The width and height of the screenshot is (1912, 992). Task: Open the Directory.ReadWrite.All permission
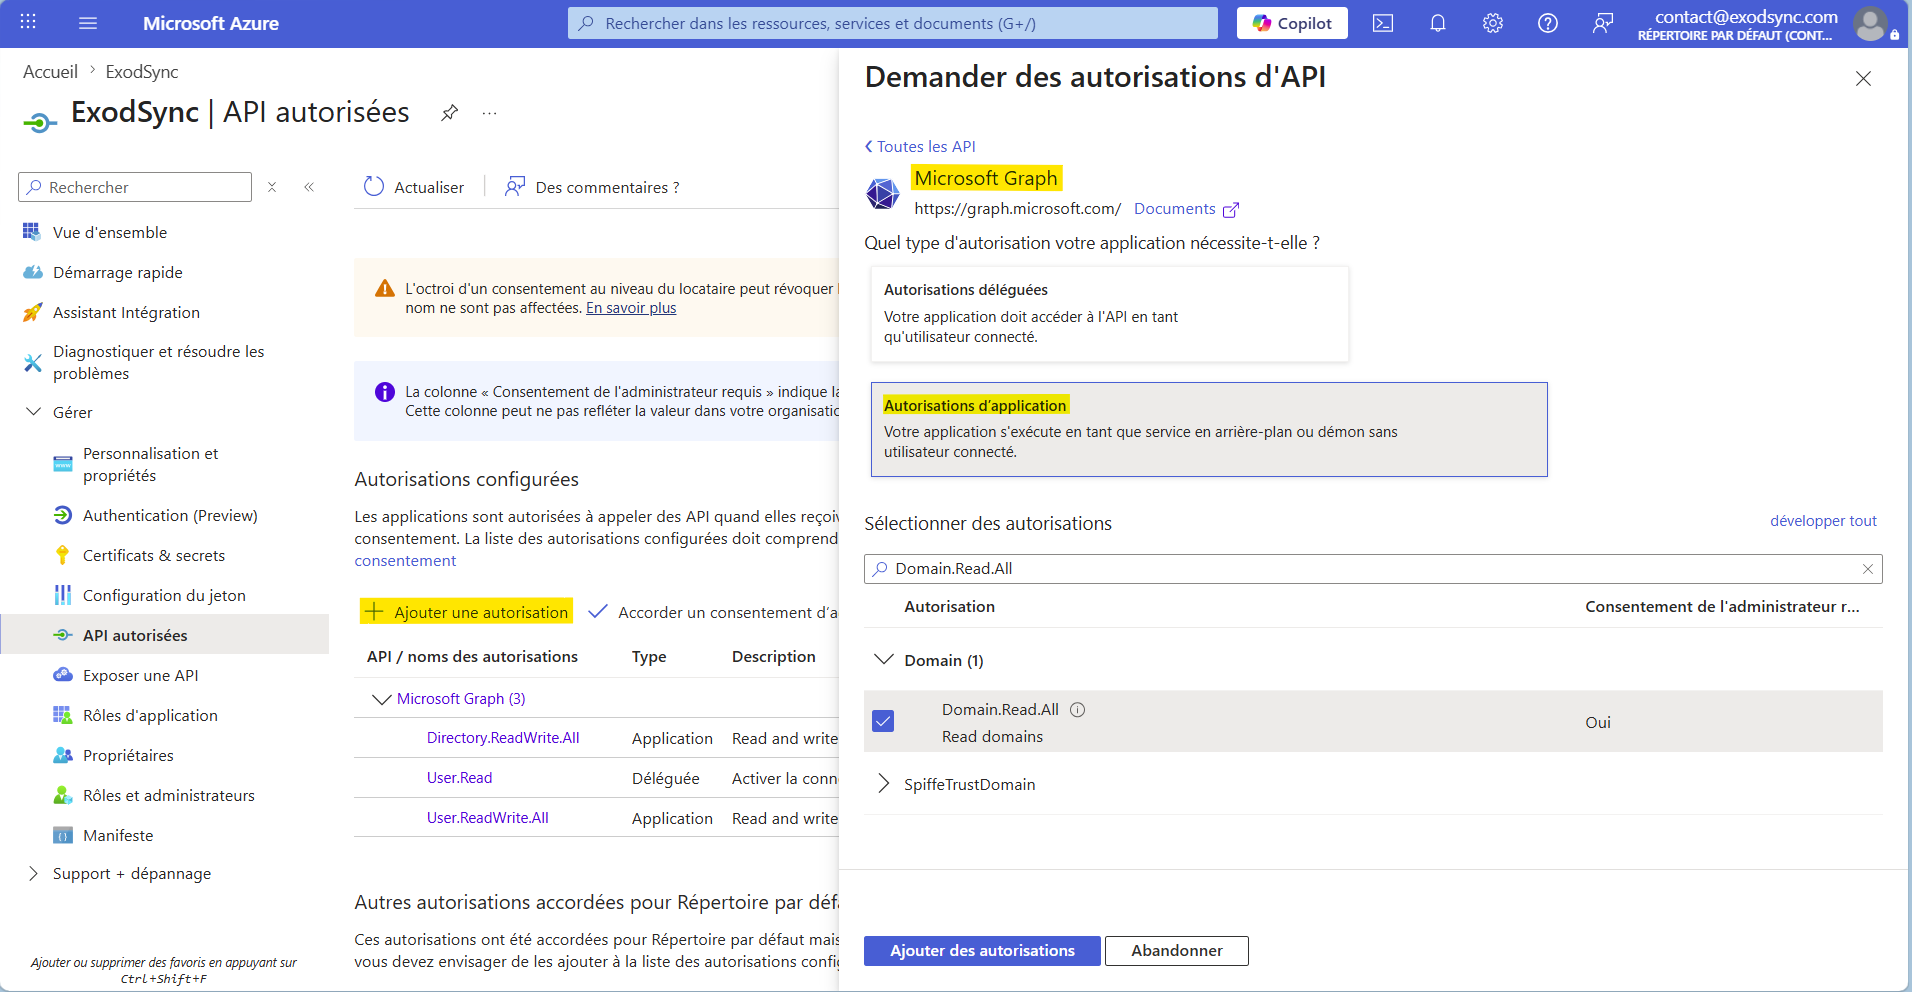pyautogui.click(x=503, y=737)
